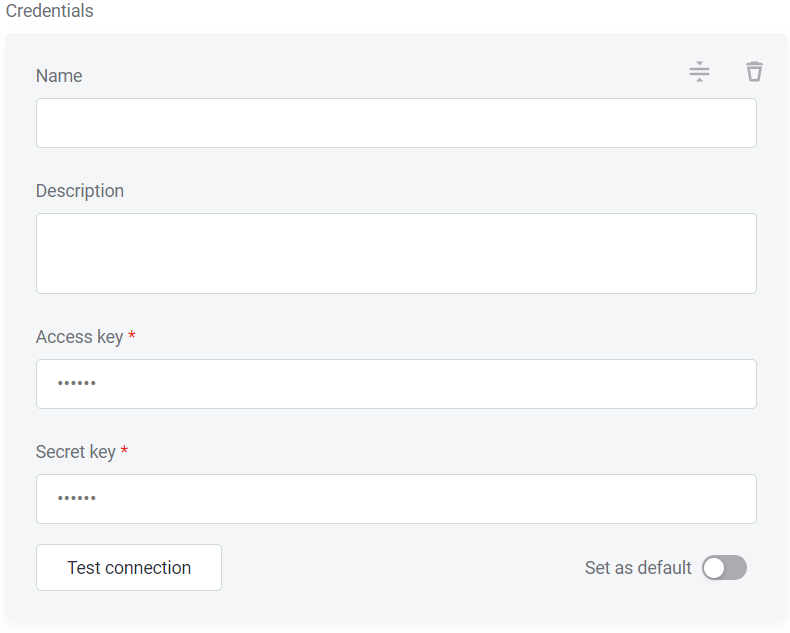Screen dimensions: 790x633
Task: Click the Set as default label text
Action: [638, 568]
